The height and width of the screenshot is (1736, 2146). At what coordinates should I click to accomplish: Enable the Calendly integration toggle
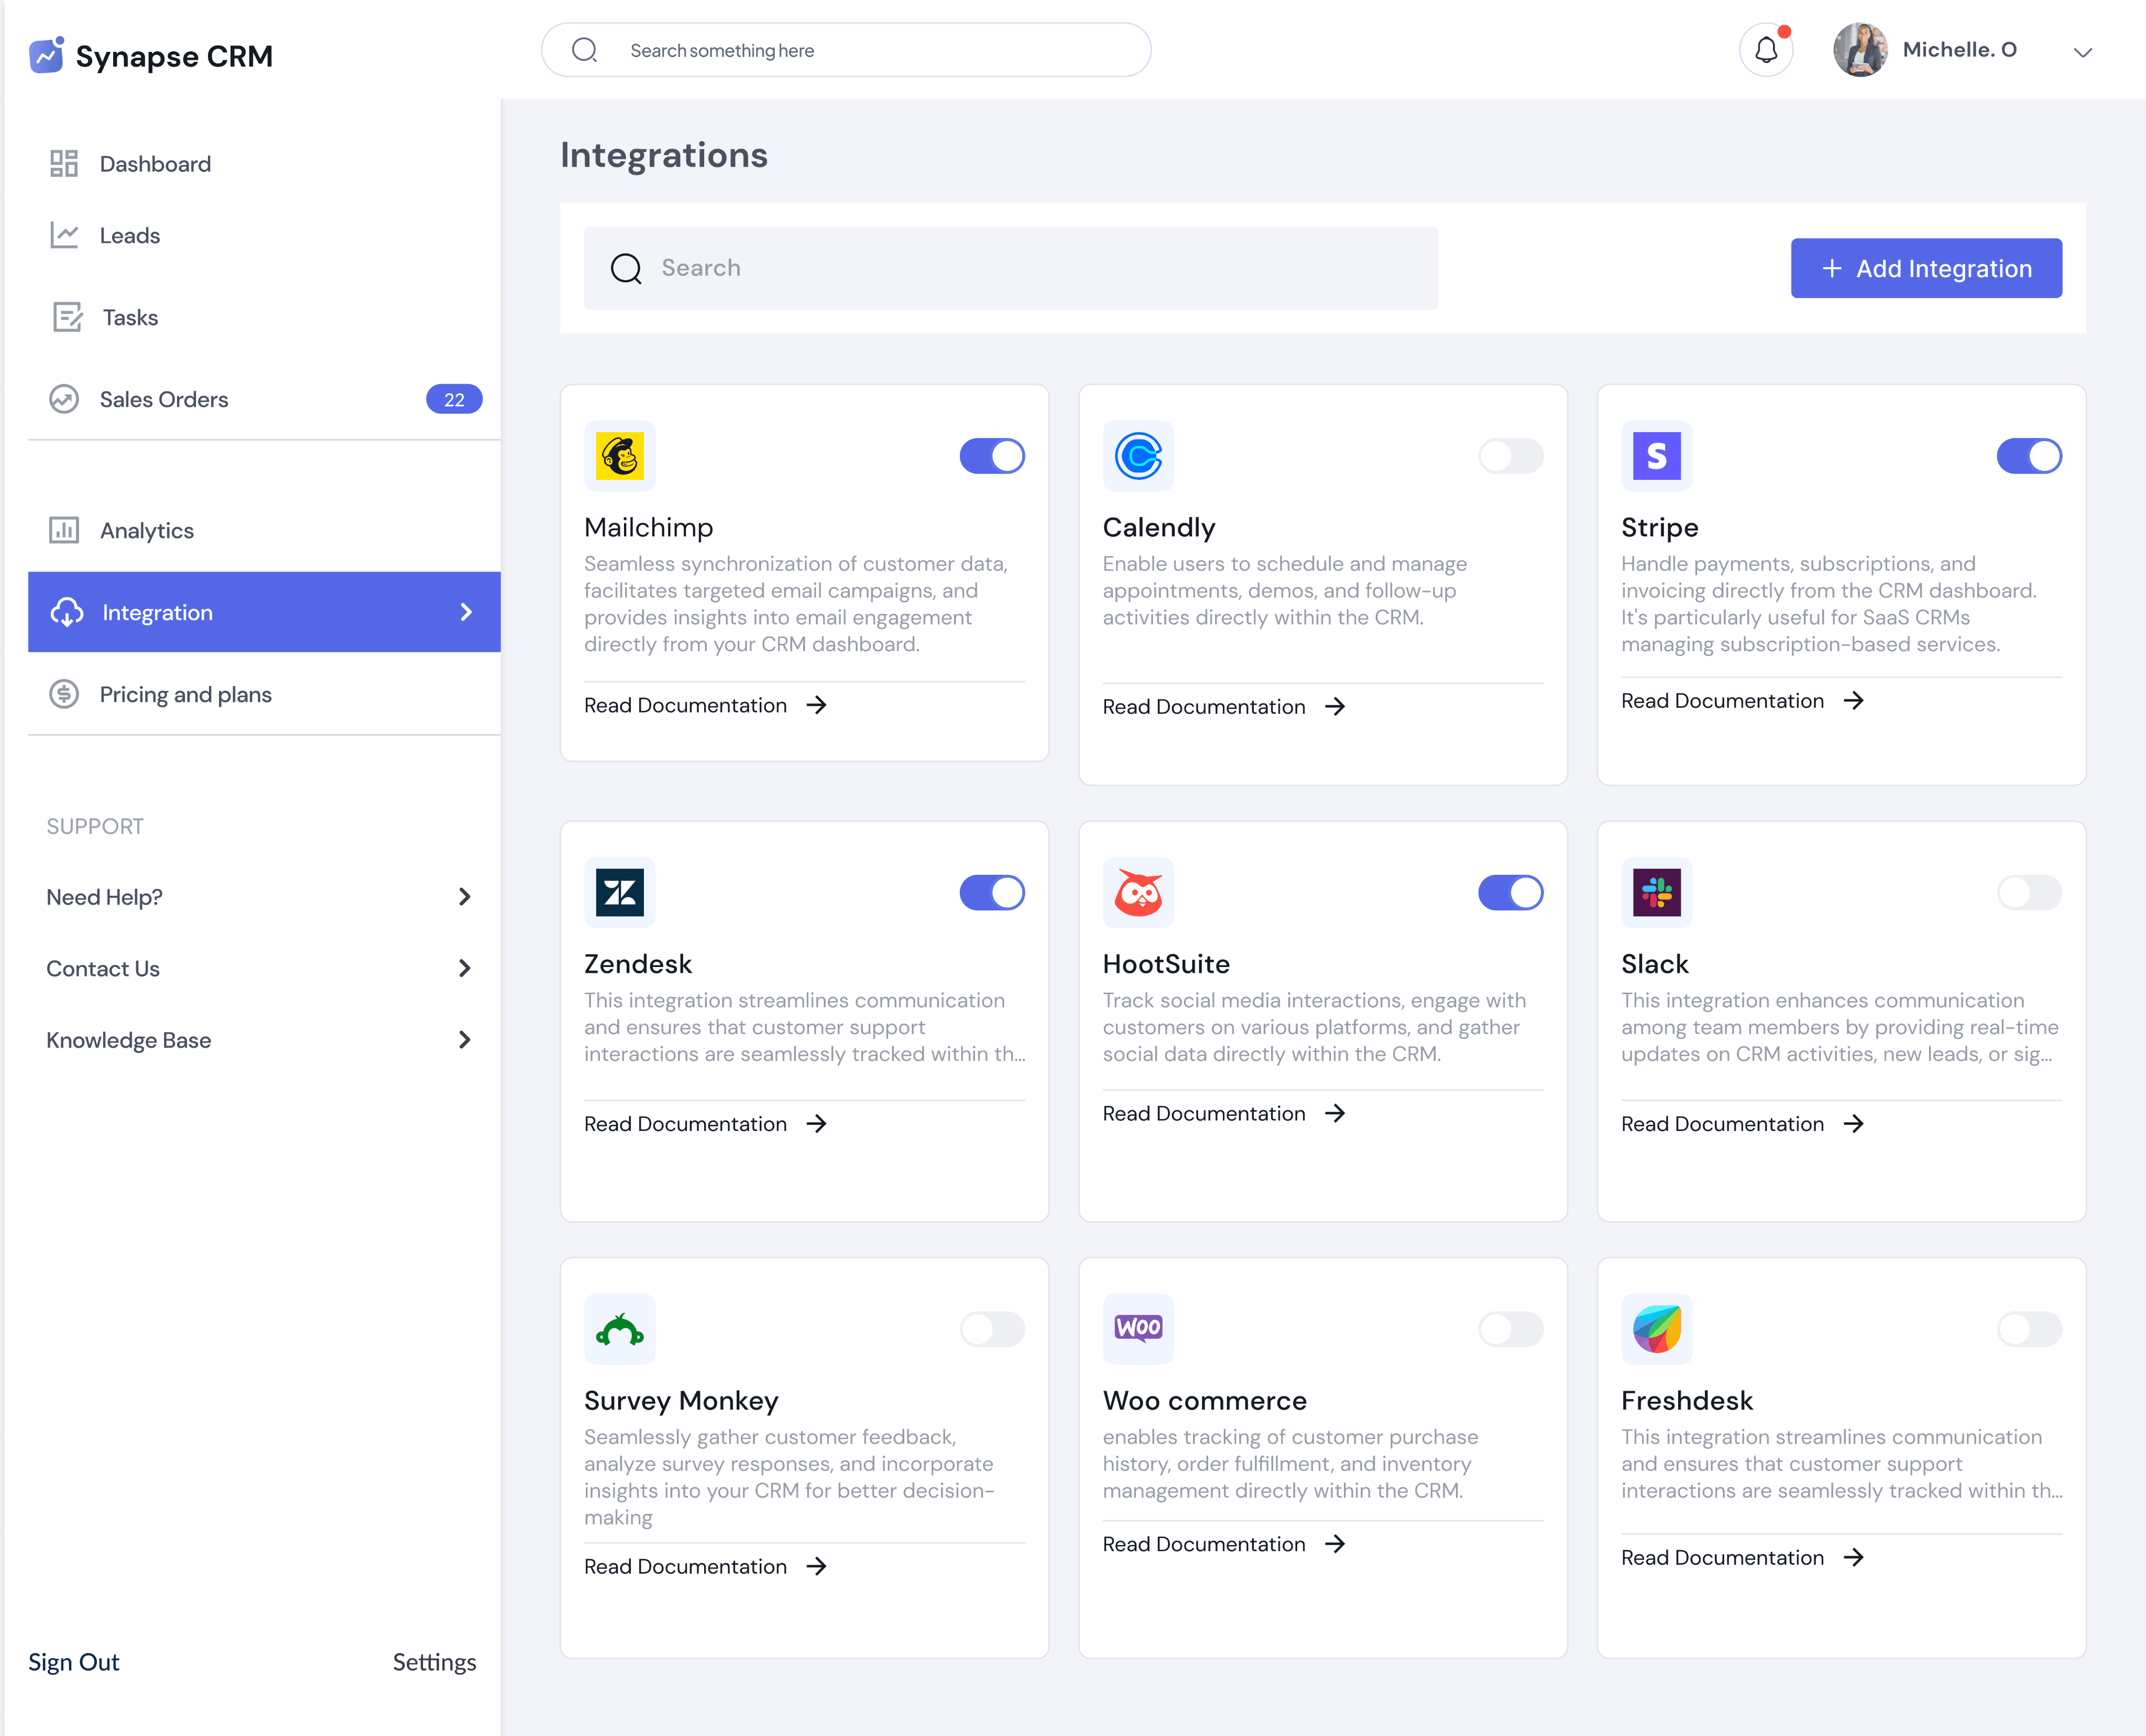[x=1511, y=456]
